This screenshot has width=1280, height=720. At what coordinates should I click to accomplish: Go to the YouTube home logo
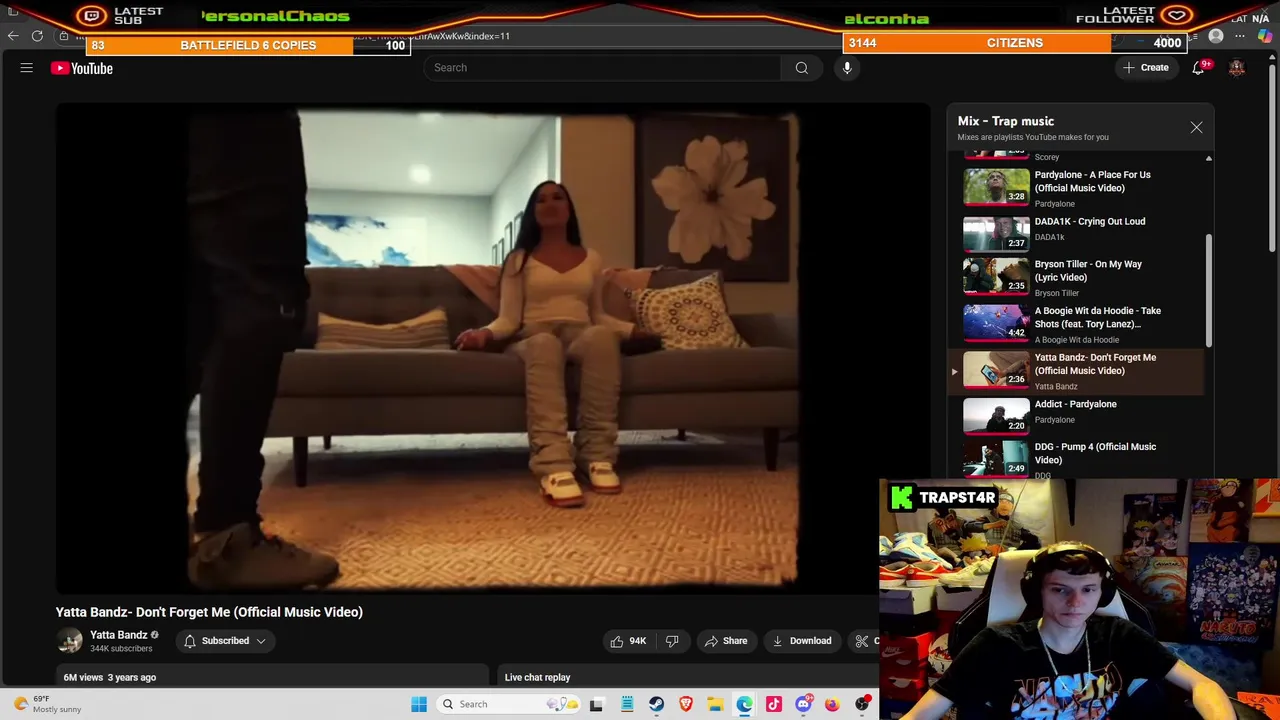pos(82,68)
